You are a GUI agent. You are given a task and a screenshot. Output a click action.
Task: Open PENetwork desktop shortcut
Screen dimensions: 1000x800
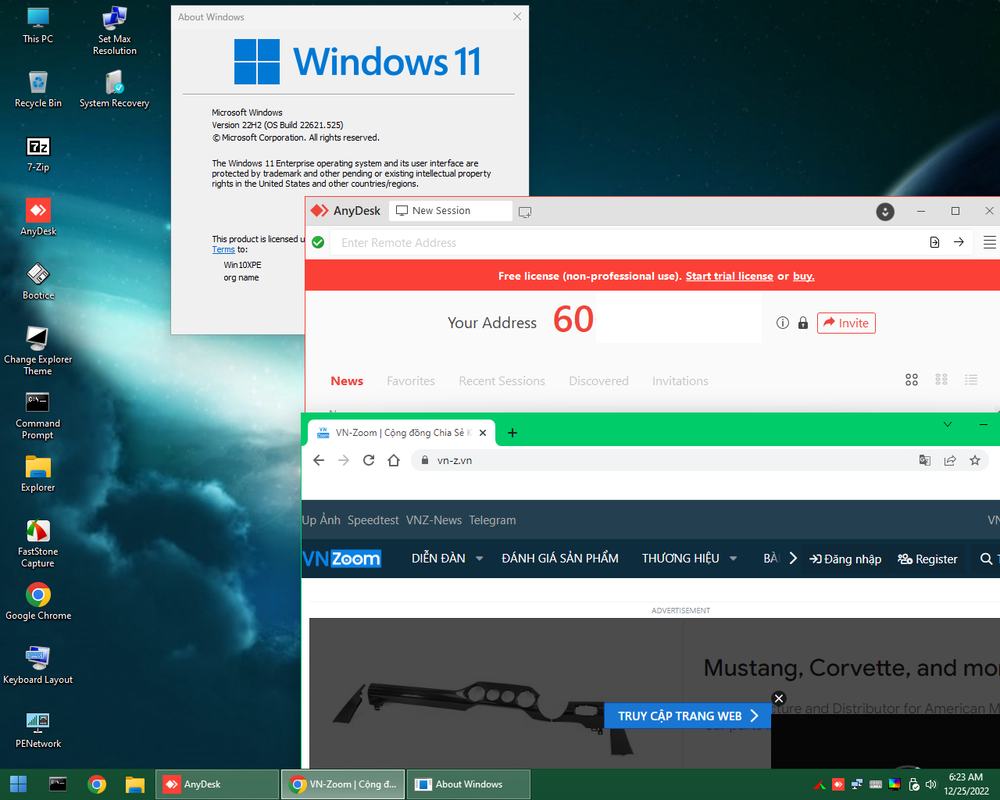(38, 730)
